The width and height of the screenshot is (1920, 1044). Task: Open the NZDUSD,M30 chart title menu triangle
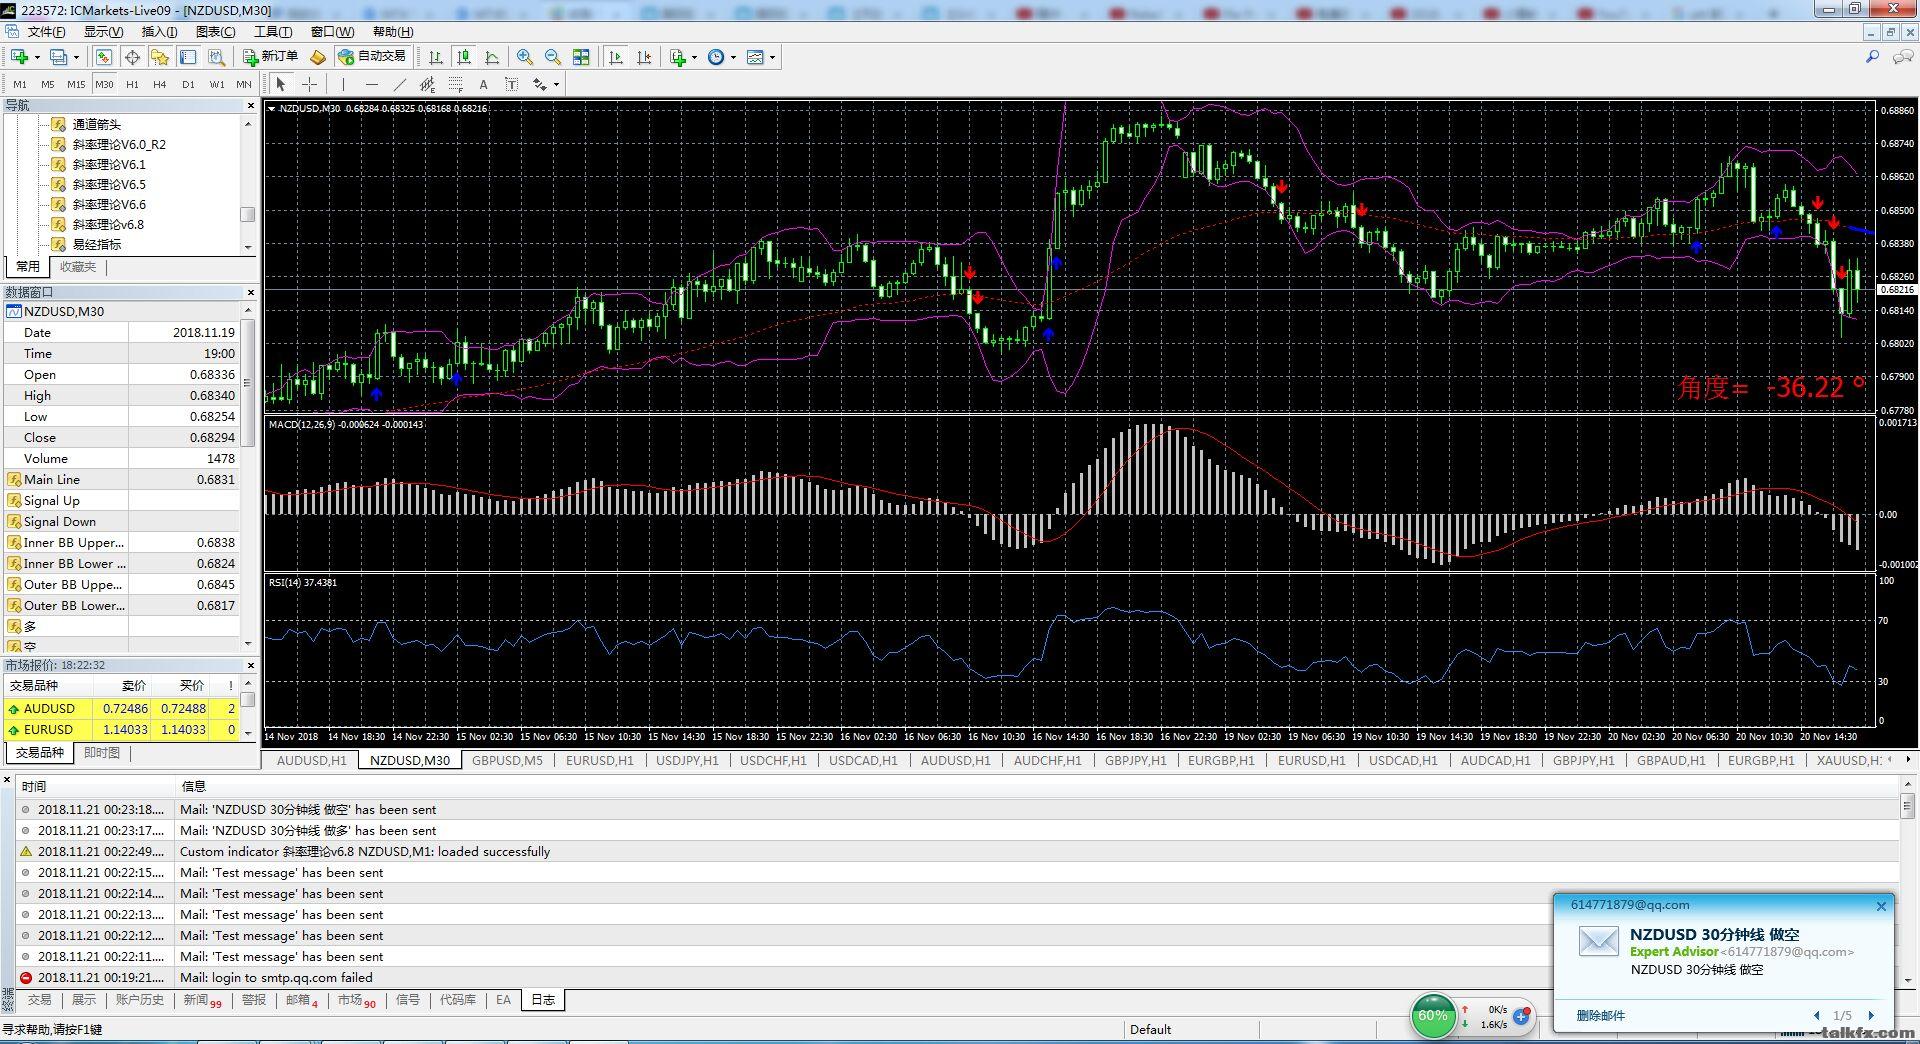coord(272,108)
